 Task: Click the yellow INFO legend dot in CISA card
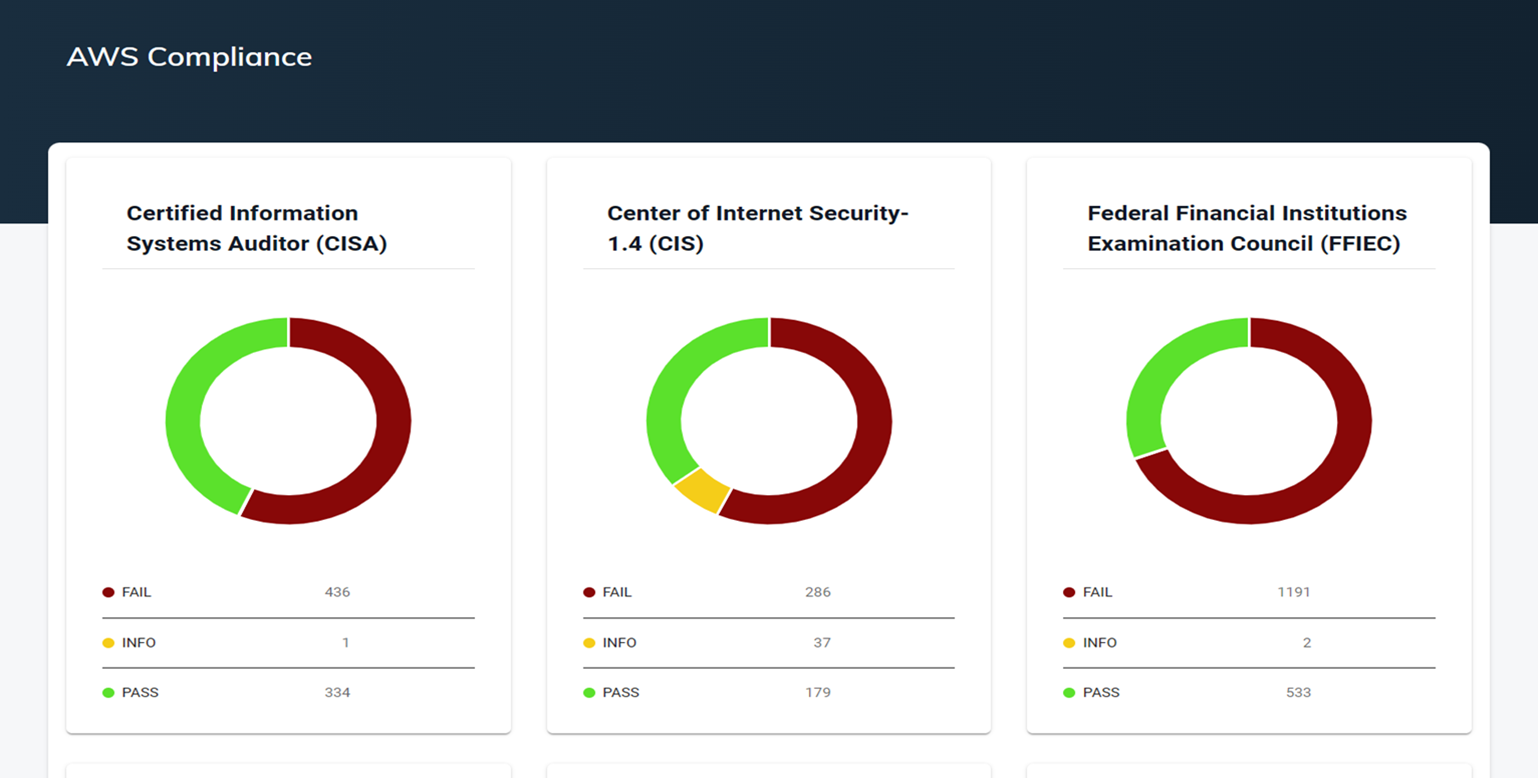click(108, 642)
